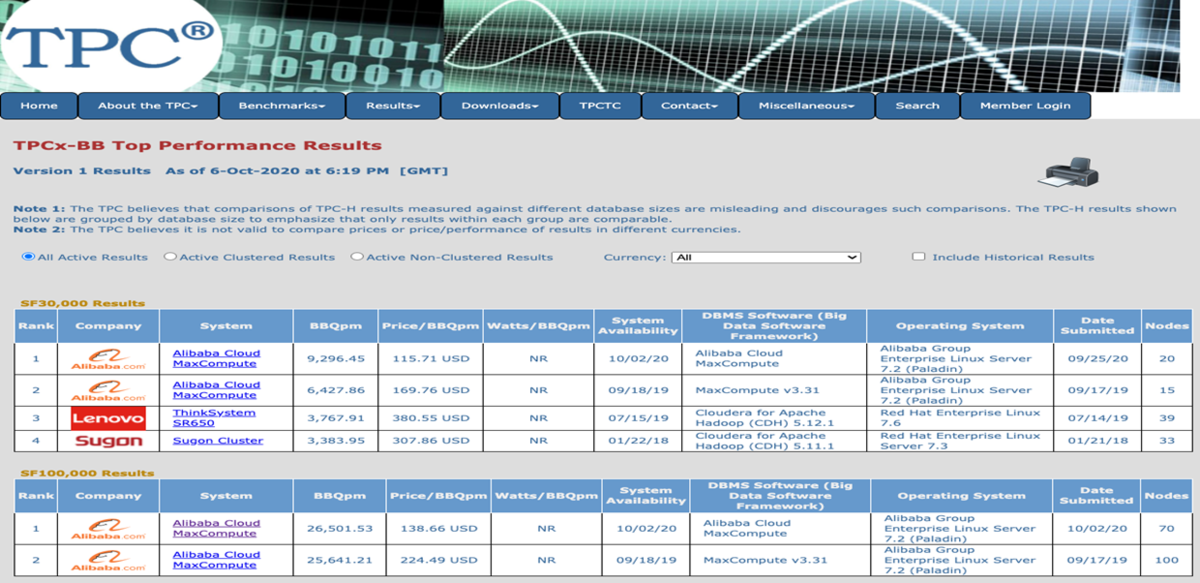This screenshot has width=1200, height=583.
Task: Click the 138.66 USD price
Action: (441, 529)
